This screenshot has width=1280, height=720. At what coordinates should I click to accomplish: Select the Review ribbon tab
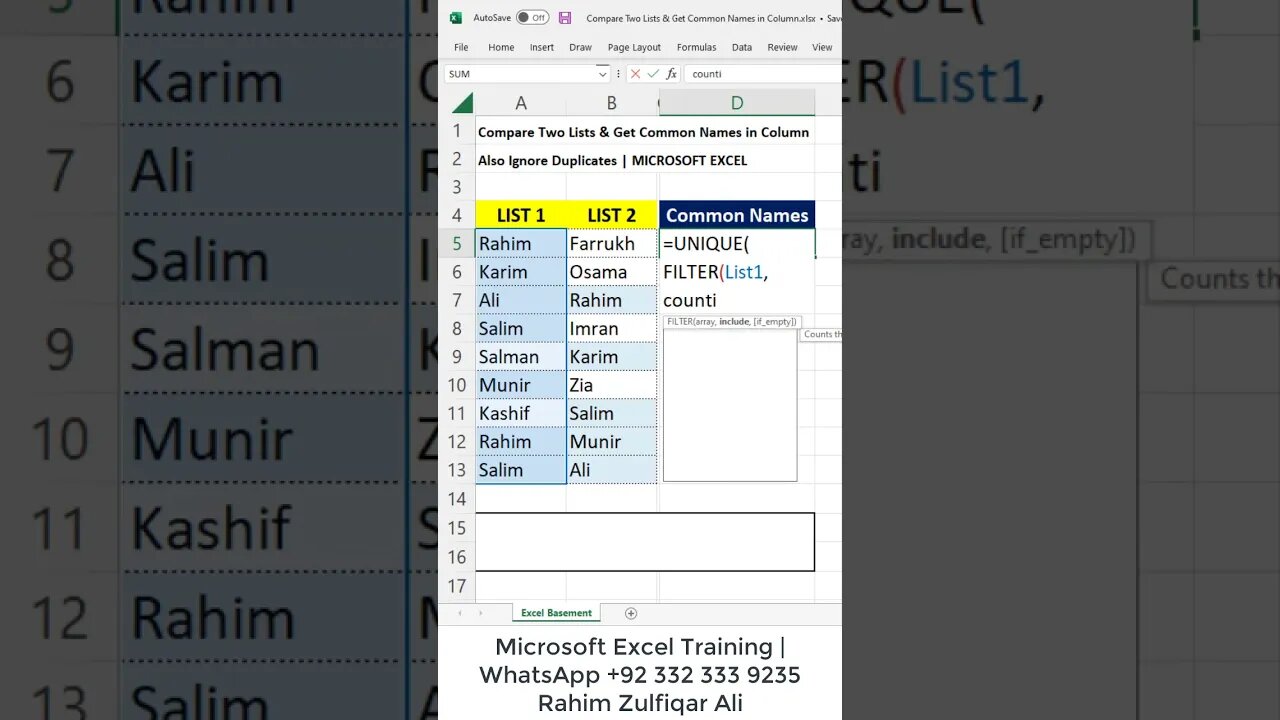[782, 47]
